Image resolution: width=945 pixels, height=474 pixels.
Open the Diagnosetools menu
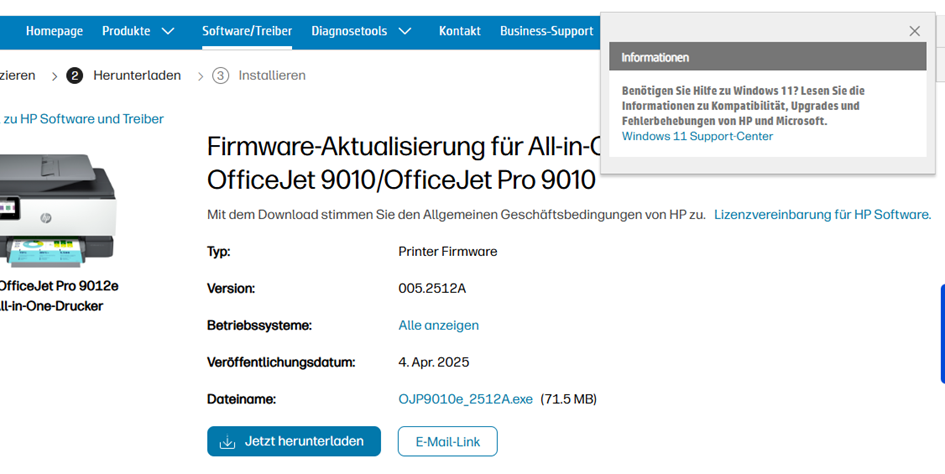coord(349,31)
